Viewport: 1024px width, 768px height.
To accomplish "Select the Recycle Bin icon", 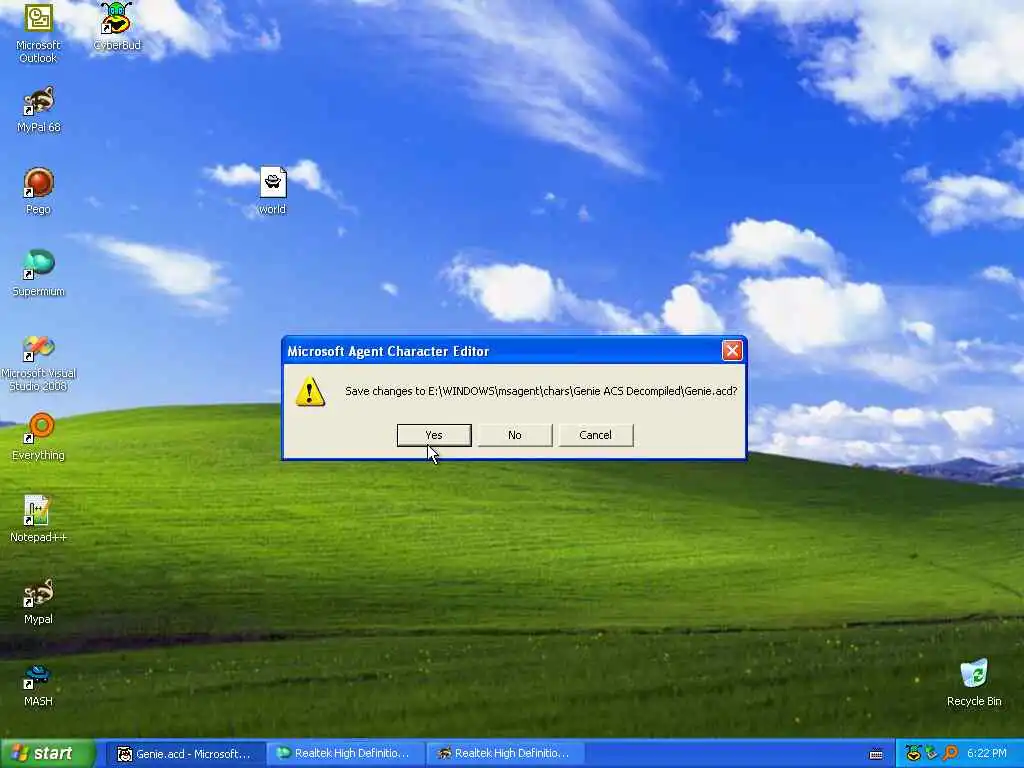I will tap(974, 683).
